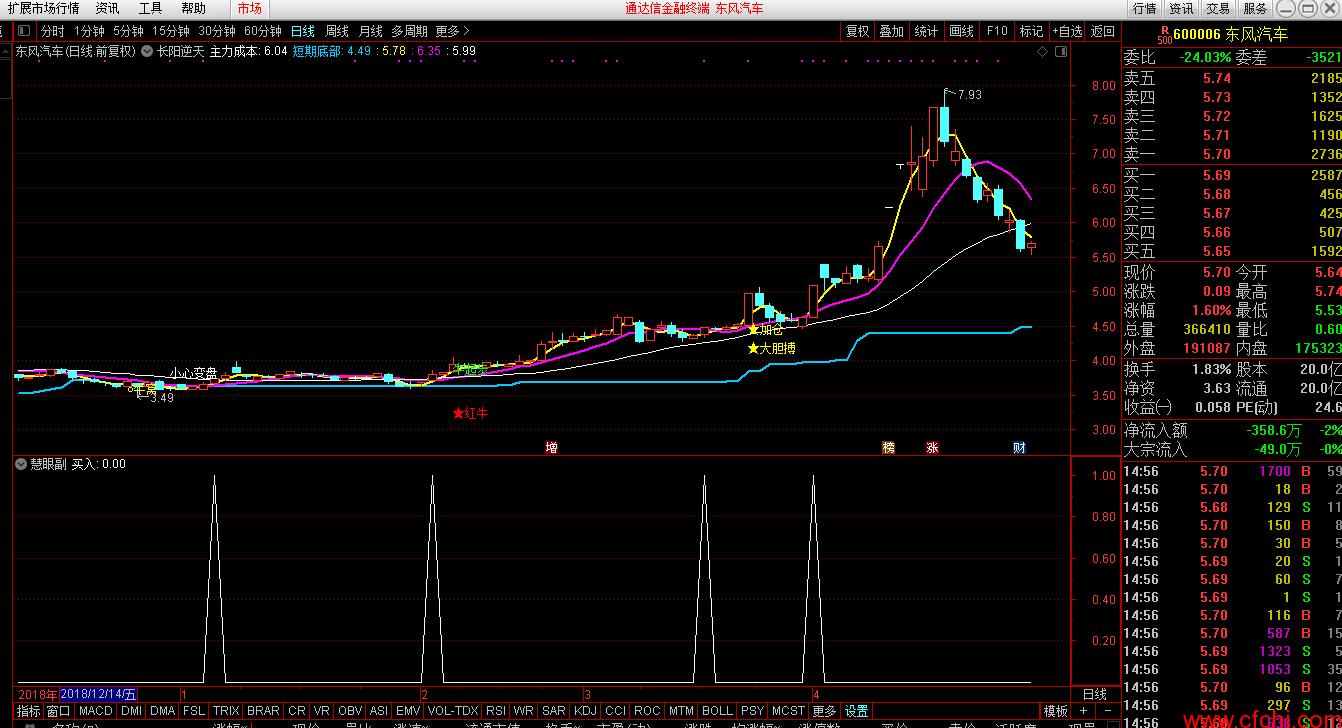Select the BOLL indicator

coord(717,711)
